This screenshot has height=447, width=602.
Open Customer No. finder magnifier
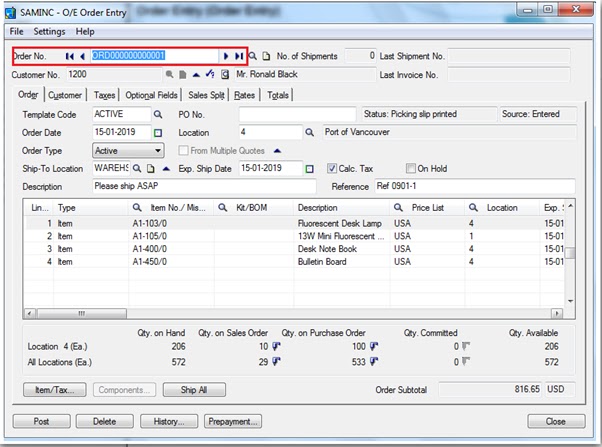pyautogui.click(x=169, y=74)
